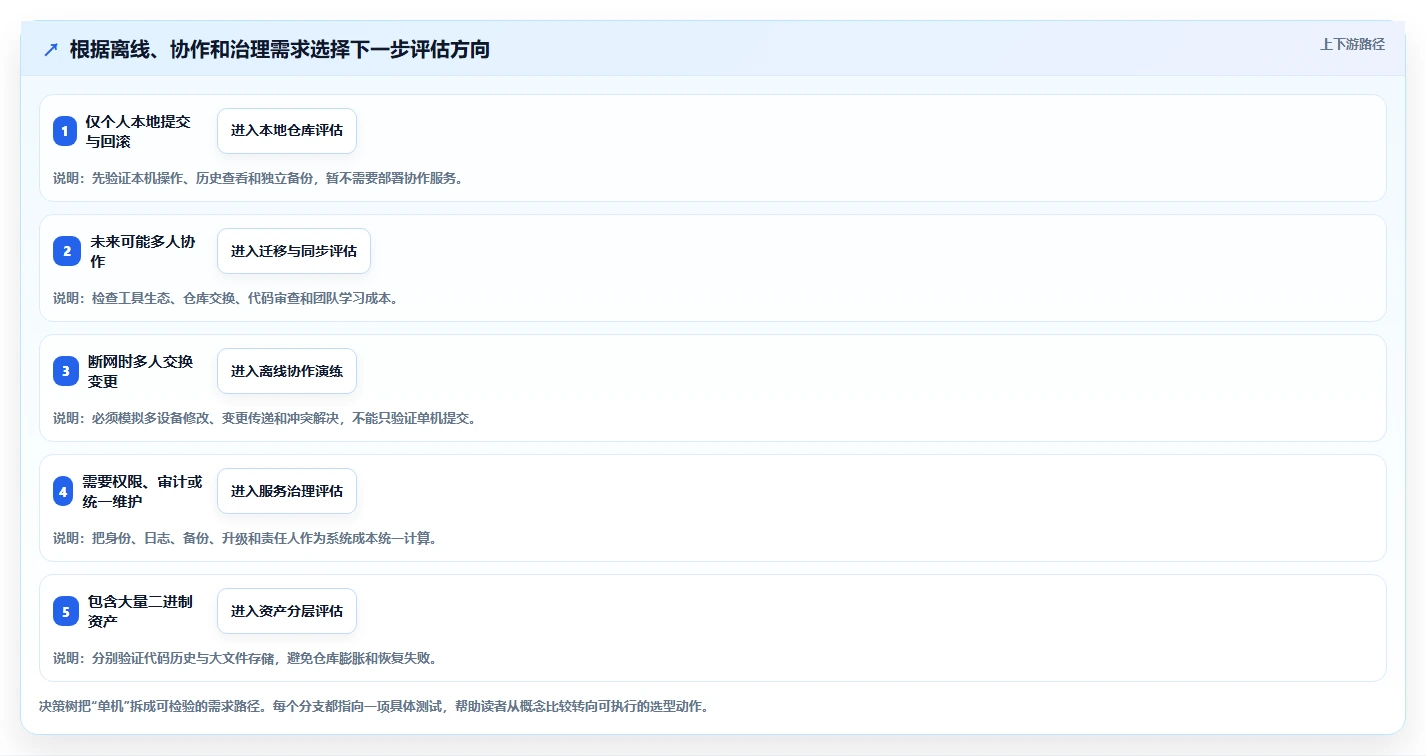Select text 包含大量二进制资产
Screen dimensions: 1426x756
click(x=140, y=611)
